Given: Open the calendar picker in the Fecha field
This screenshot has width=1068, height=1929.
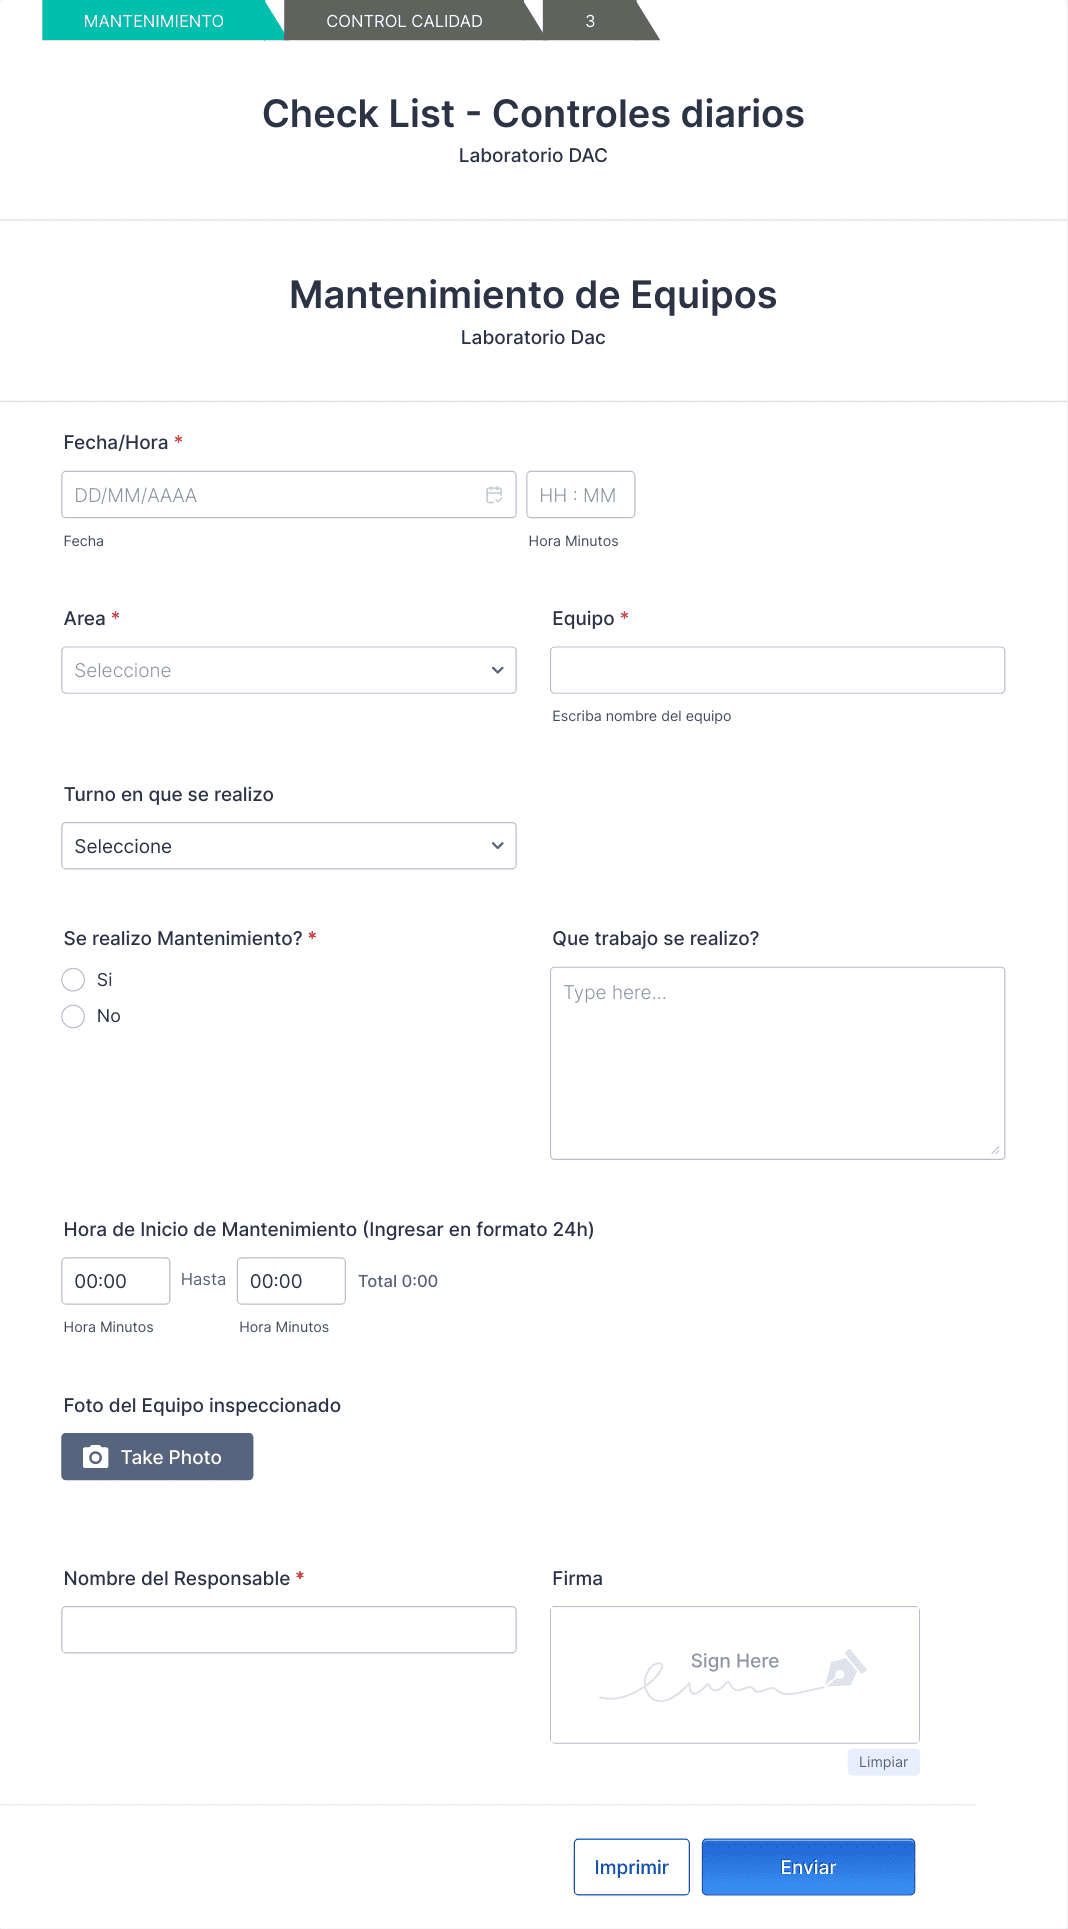Looking at the screenshot, I should 494,494.
